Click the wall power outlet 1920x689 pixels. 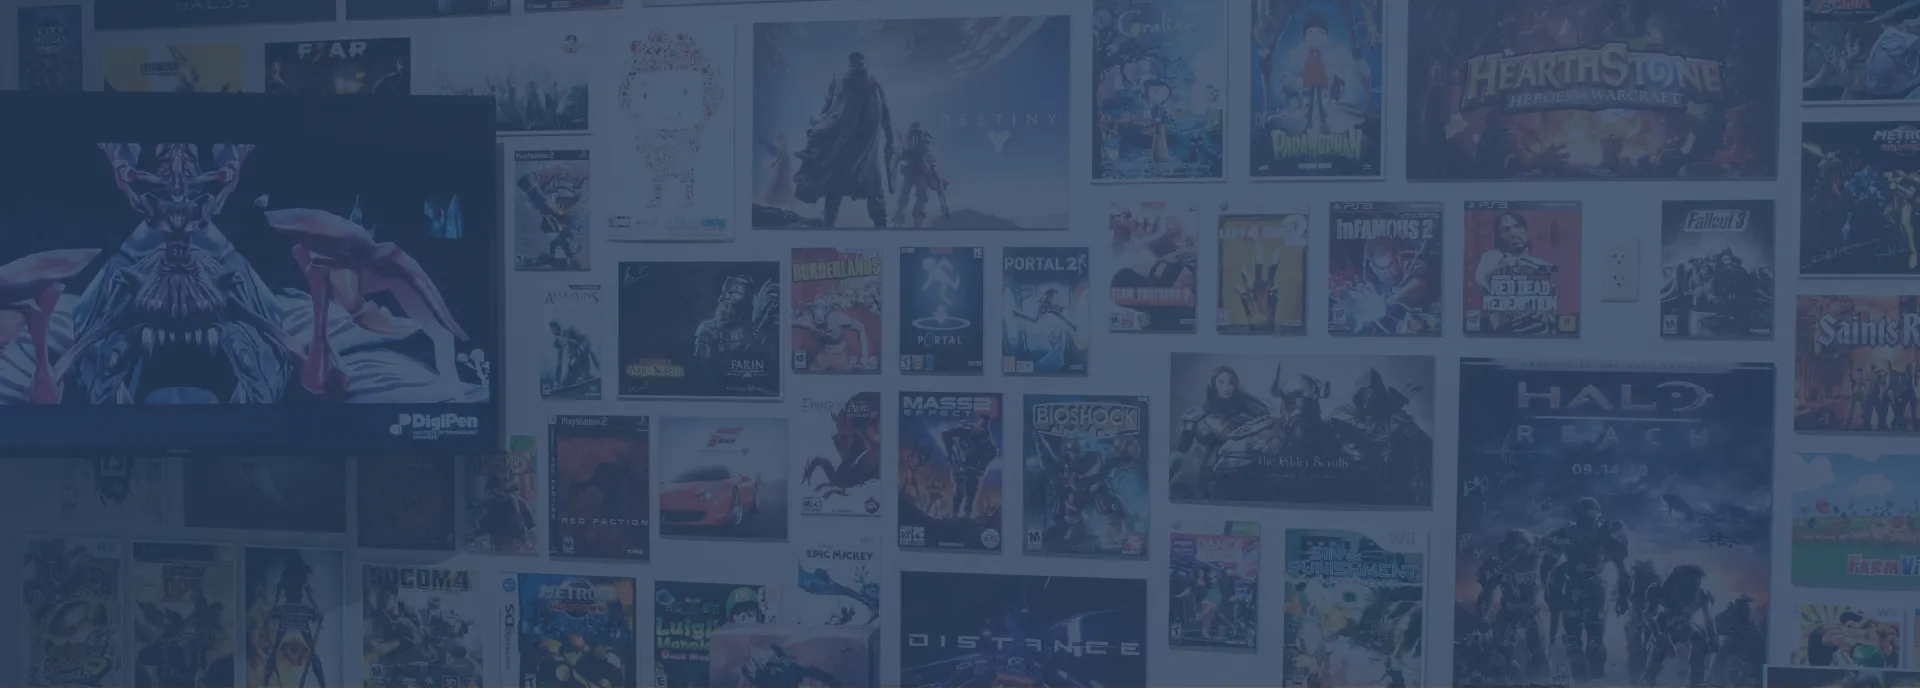coord(1620,270)
